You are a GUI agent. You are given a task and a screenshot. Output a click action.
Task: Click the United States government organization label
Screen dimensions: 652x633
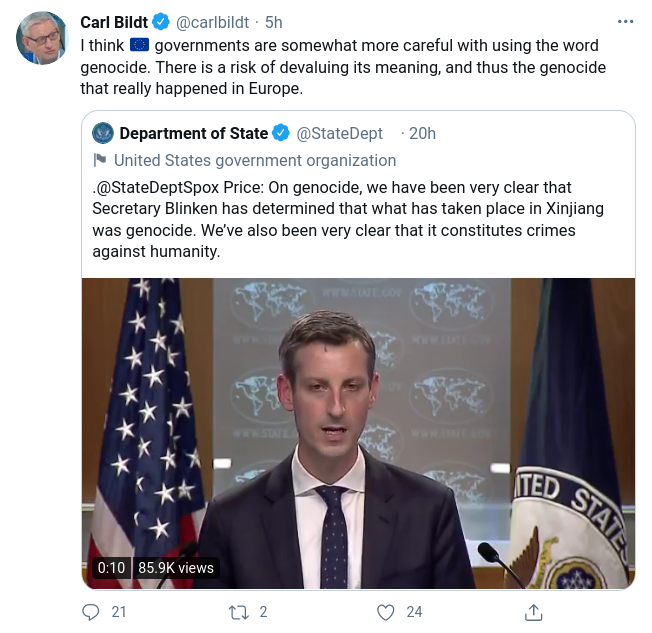[255, 160]
